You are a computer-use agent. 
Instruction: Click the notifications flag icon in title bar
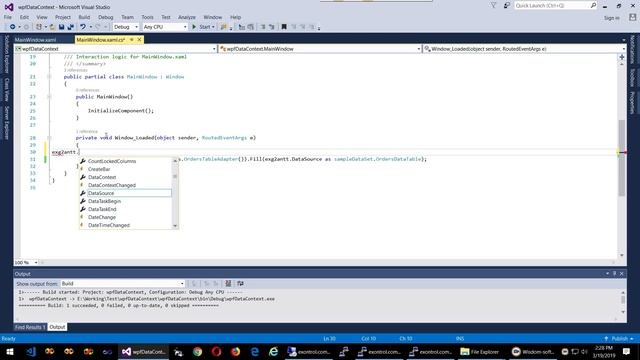click(x=493, y=6)
